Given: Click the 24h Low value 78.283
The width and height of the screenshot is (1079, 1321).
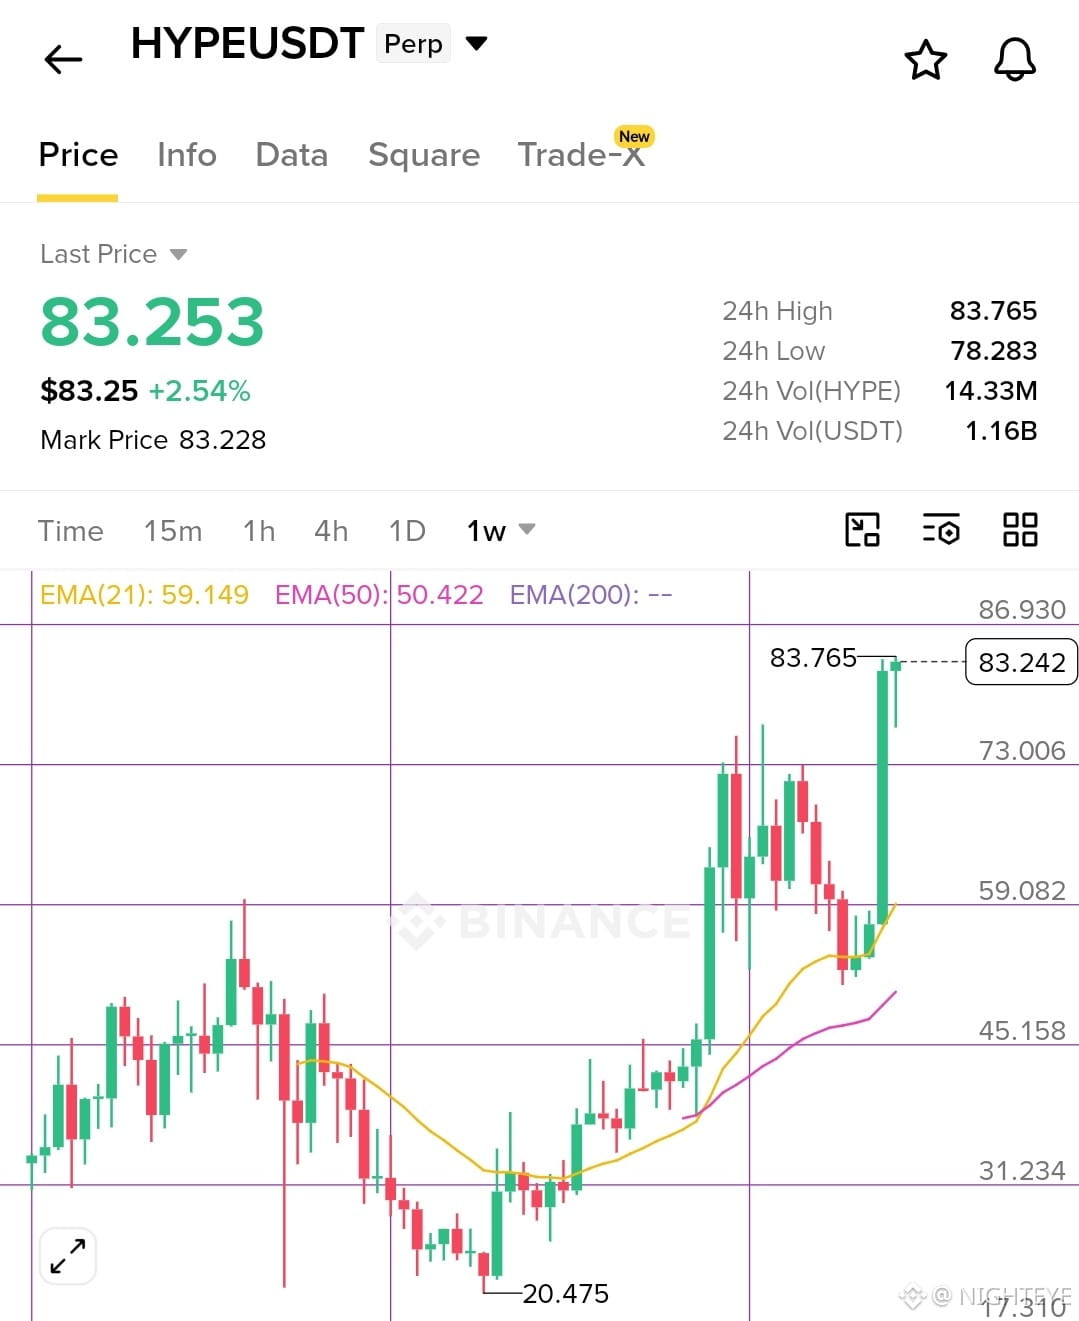Looking at the screenshot, I should (x=993, y=351).
